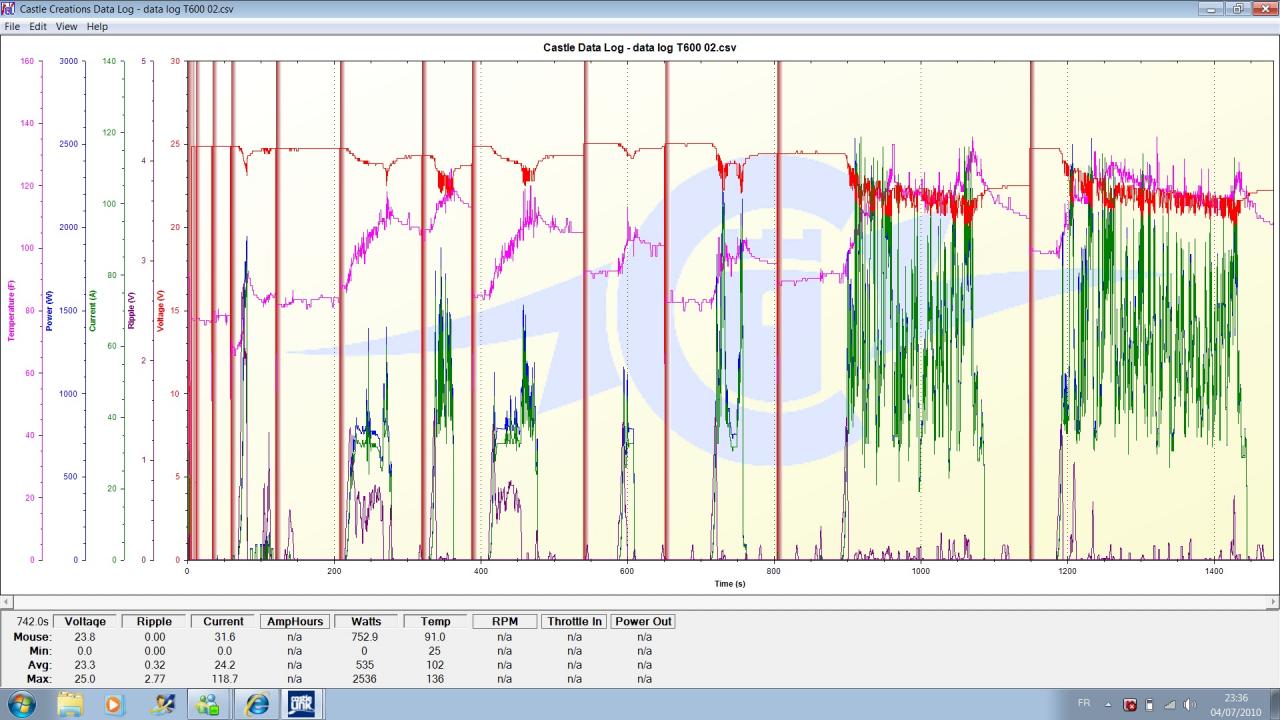Screen dimensions: 1280x720
Task: Click the Castle Creations title bar icon
Action: click(8, 8)
